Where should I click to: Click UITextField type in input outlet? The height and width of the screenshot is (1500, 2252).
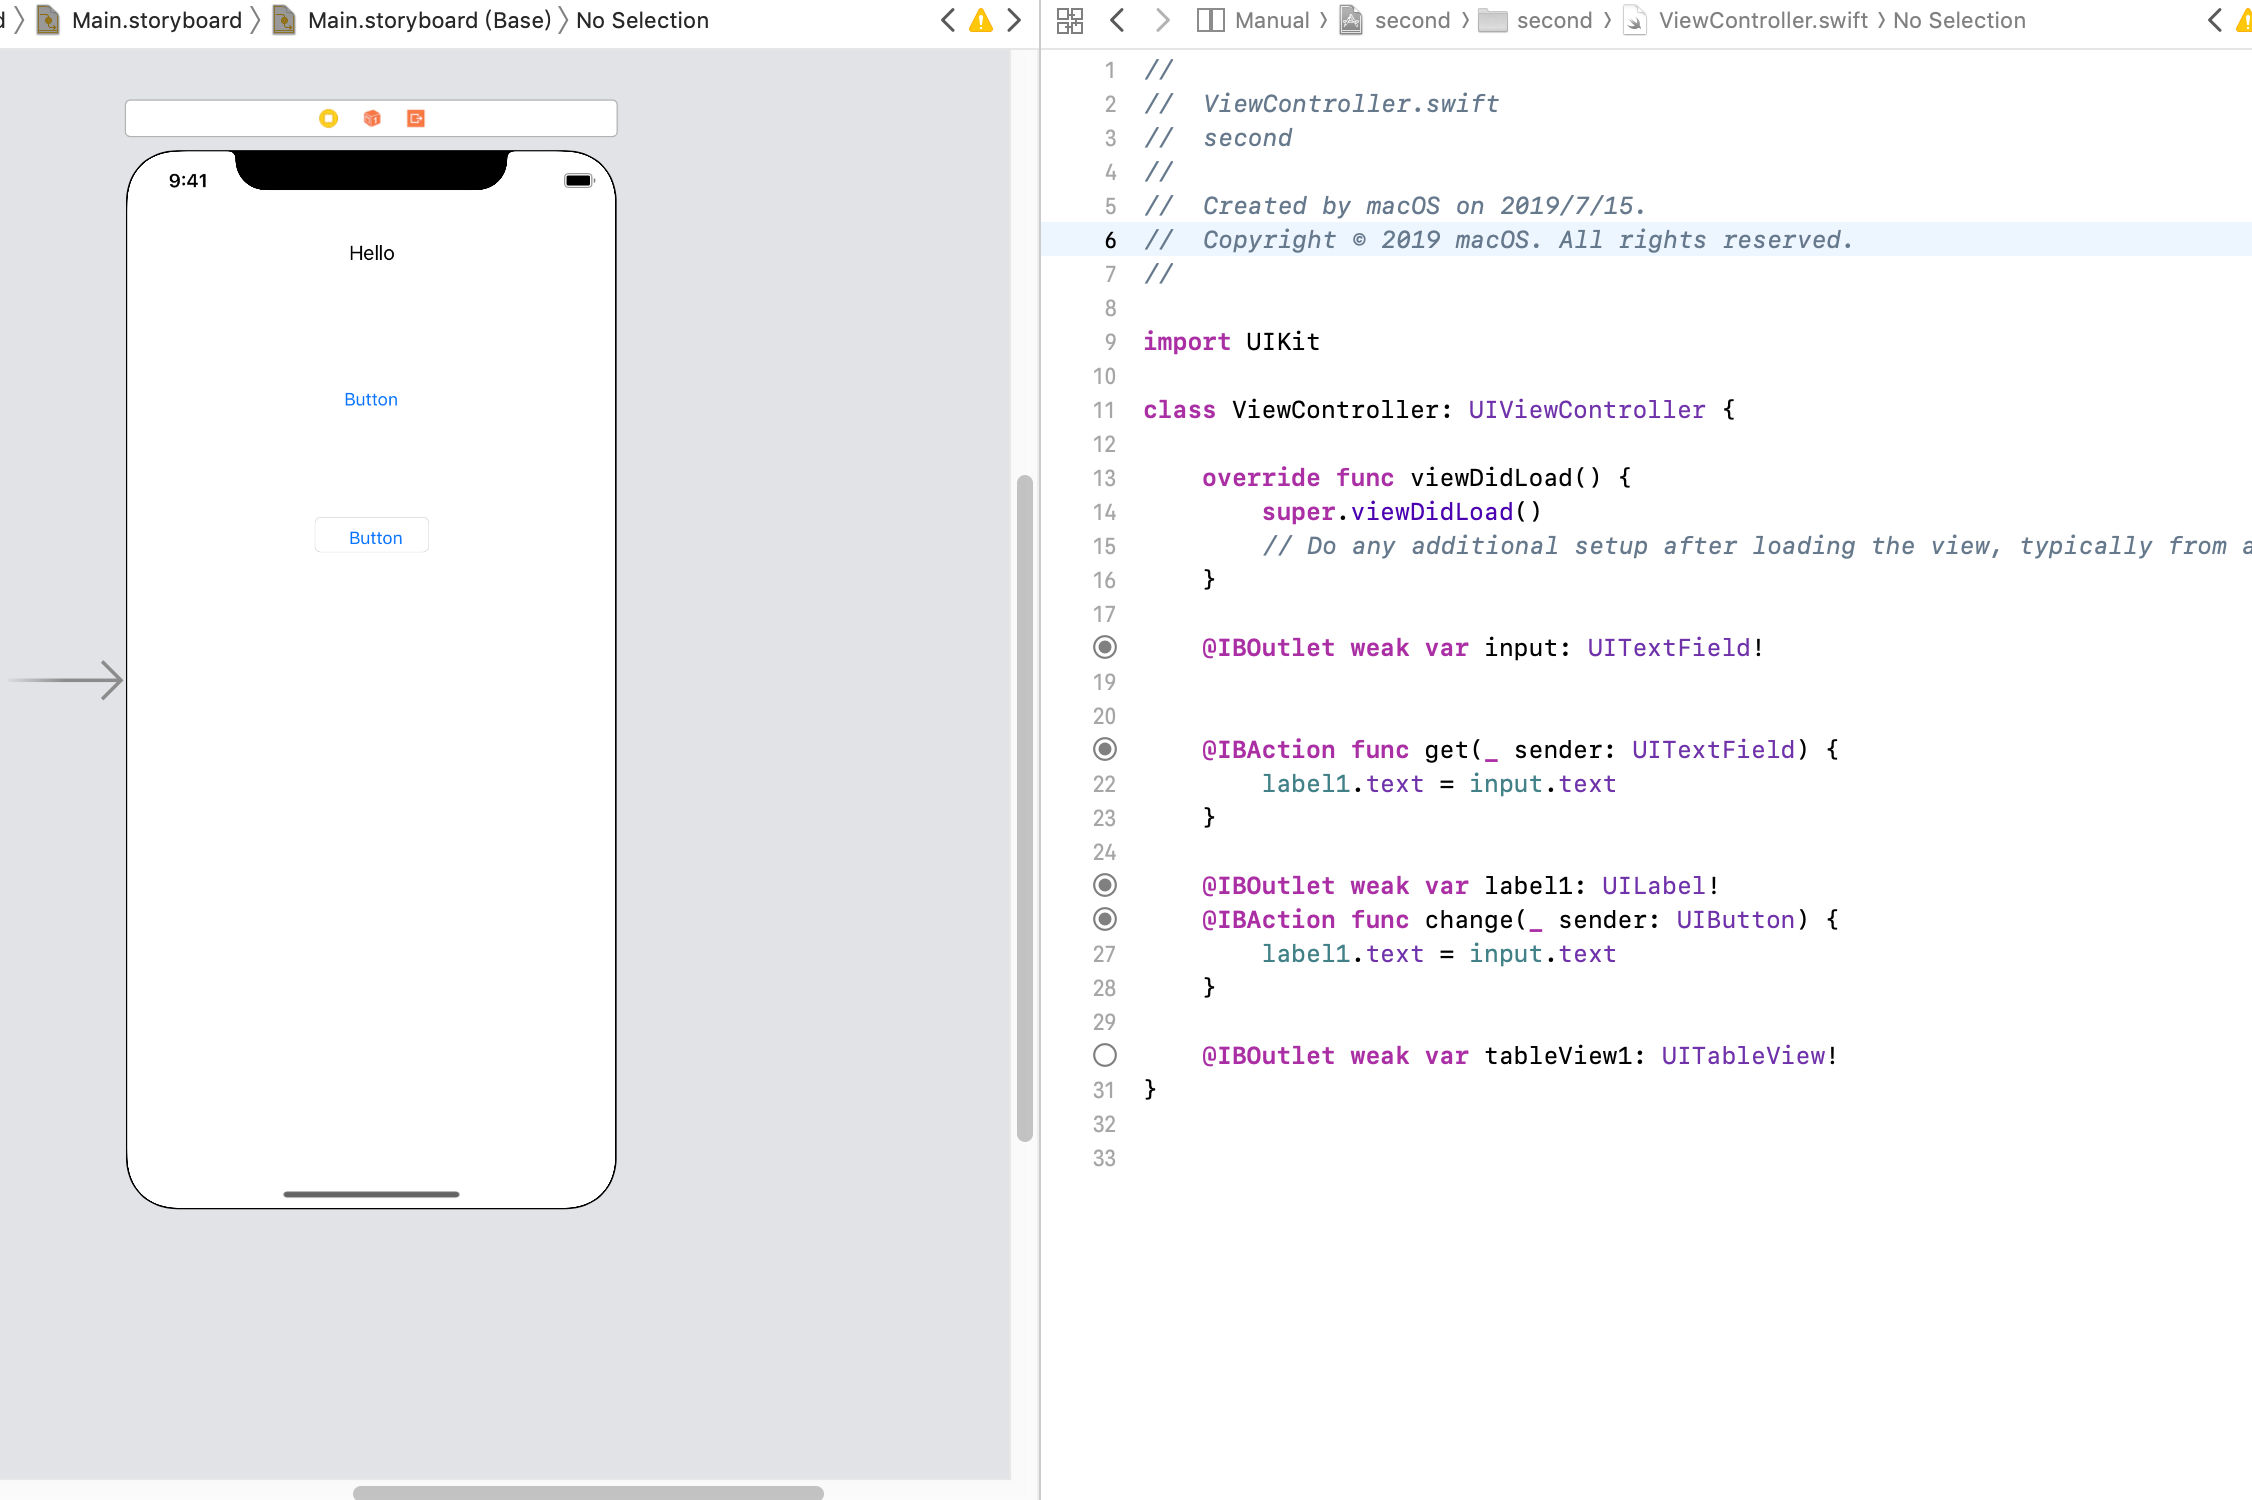tap(1669, 648)
